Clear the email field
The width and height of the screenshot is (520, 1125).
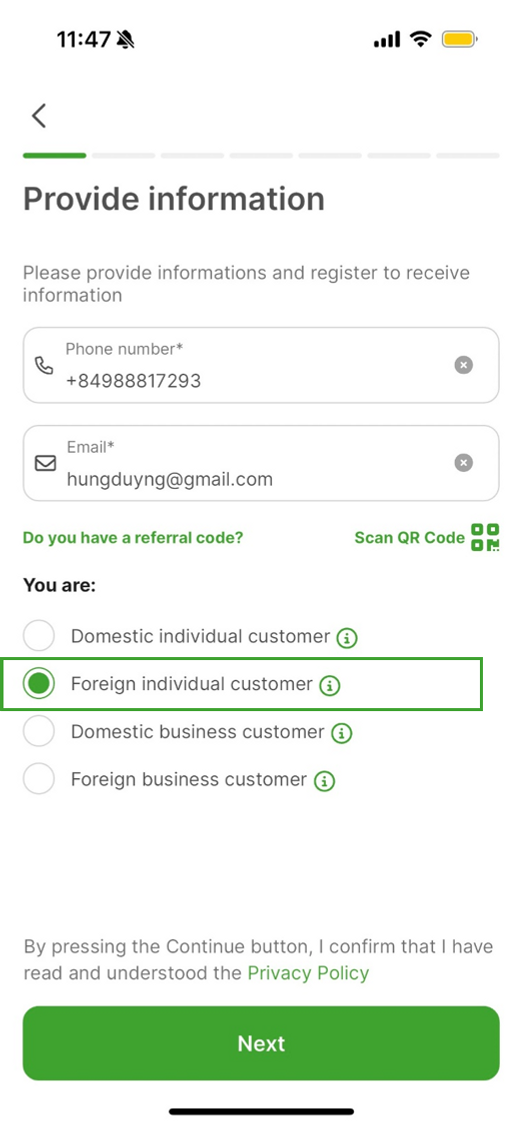point(463,463)
